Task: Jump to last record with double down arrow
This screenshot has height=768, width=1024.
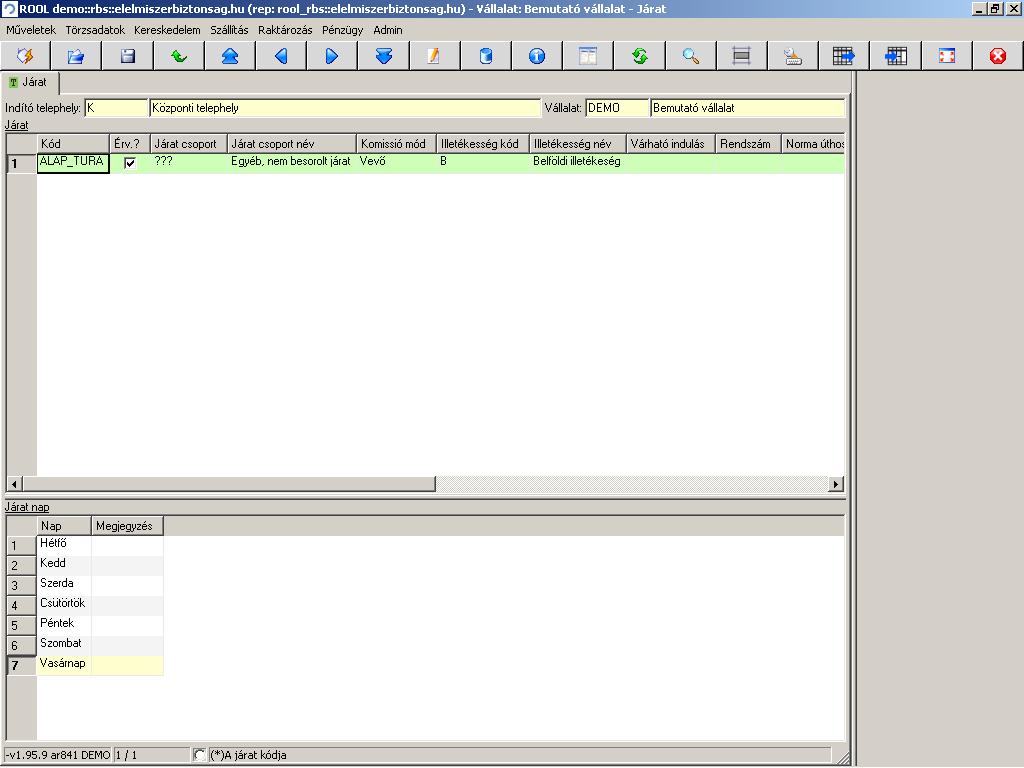Action: pyautogui.click(x=383, y=56)
